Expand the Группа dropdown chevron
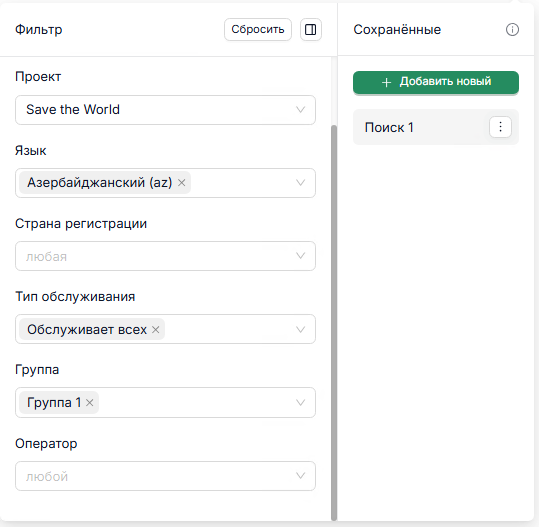The height and width of the screenshot is (527, 539). coord(300,403)
